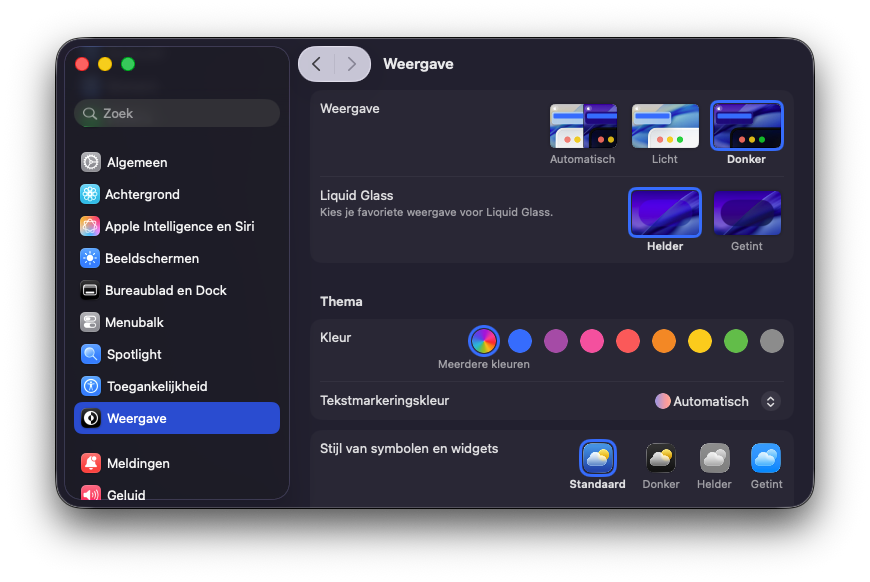Open Toegankelijkheid accessibility icon
Image resolution: width=870 pixels, height=582 pixels.
(91, 386)
